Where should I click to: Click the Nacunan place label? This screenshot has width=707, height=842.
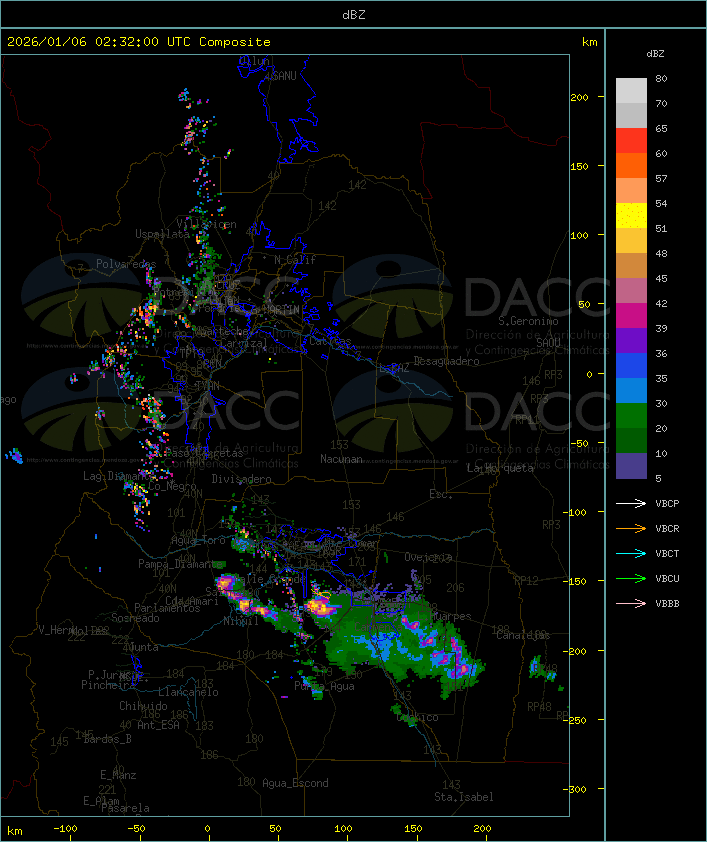[341, 459]
